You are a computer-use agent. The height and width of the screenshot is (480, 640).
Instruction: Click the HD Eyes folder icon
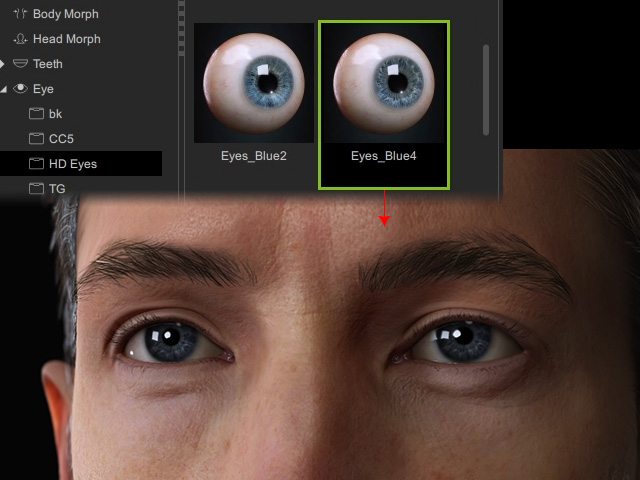pyautogui.click(x=37, y=163)
